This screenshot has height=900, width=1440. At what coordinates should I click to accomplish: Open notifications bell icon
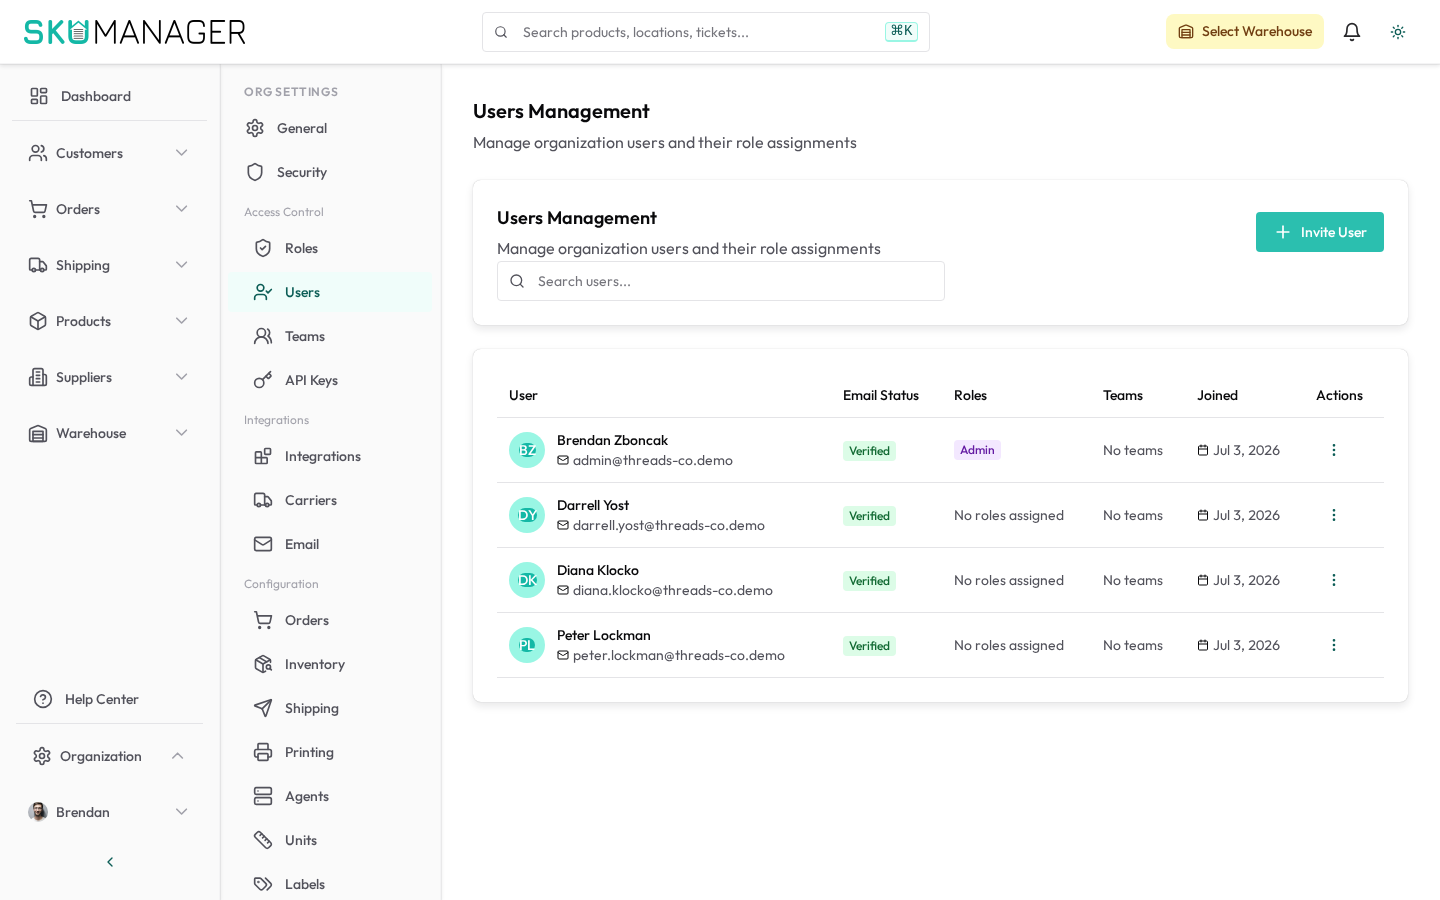coord(1352,32)
